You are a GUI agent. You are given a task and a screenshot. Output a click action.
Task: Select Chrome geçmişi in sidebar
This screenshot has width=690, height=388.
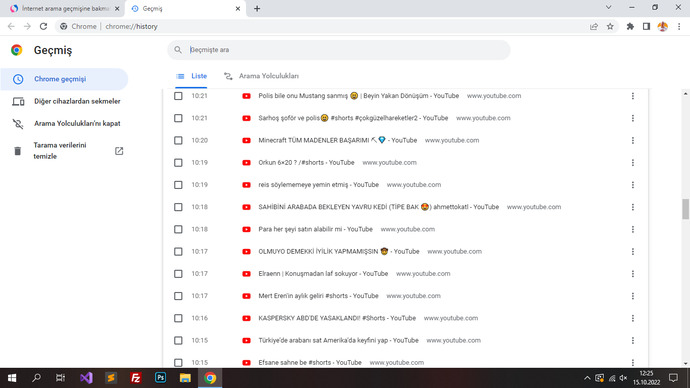pyautogui.click(x=64, y=79)
